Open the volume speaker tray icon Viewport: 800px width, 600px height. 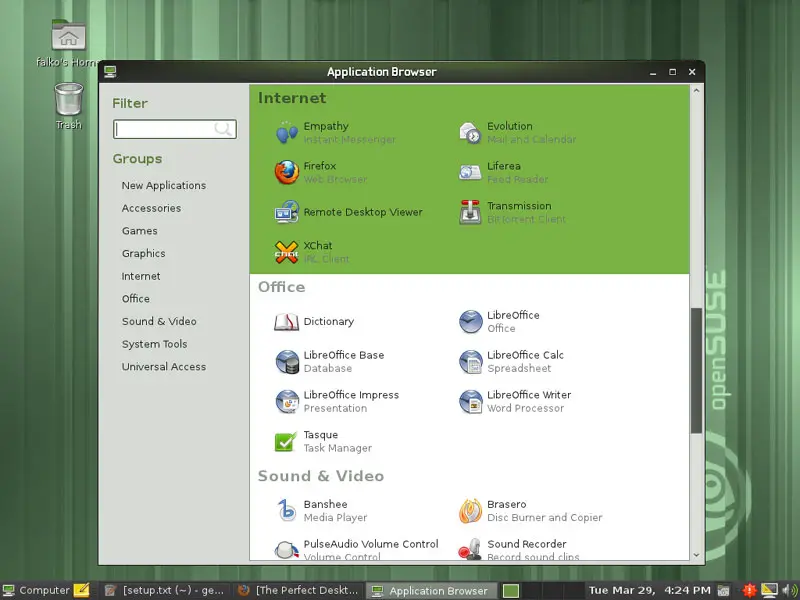click(790, 590)
